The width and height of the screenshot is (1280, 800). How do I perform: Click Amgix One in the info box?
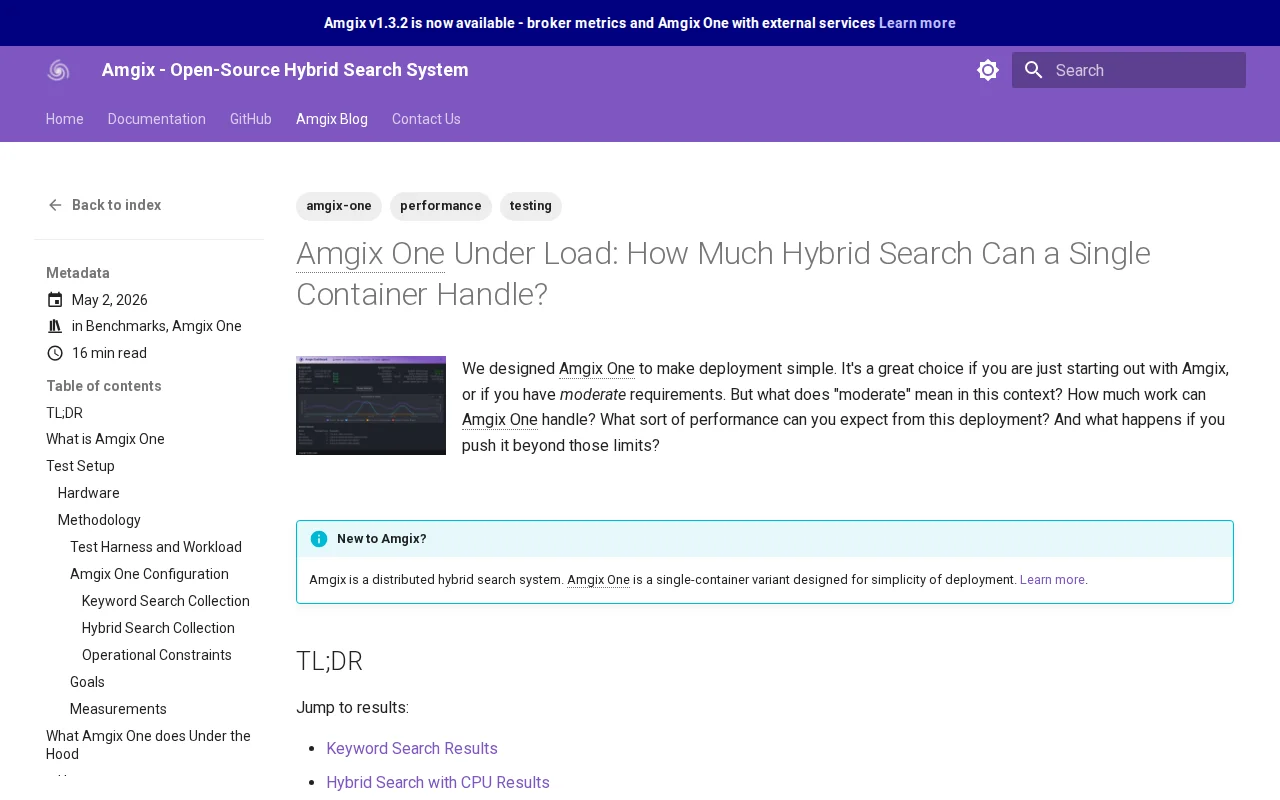tap(598, 580)
